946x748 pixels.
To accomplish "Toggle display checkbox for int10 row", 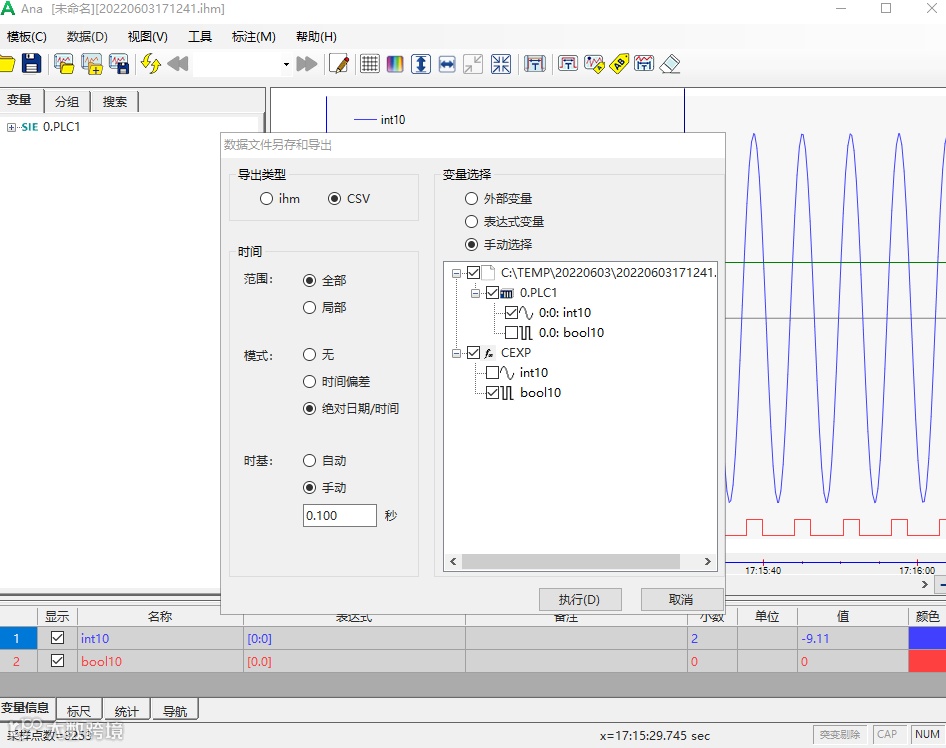I will (x=57, y=638).
